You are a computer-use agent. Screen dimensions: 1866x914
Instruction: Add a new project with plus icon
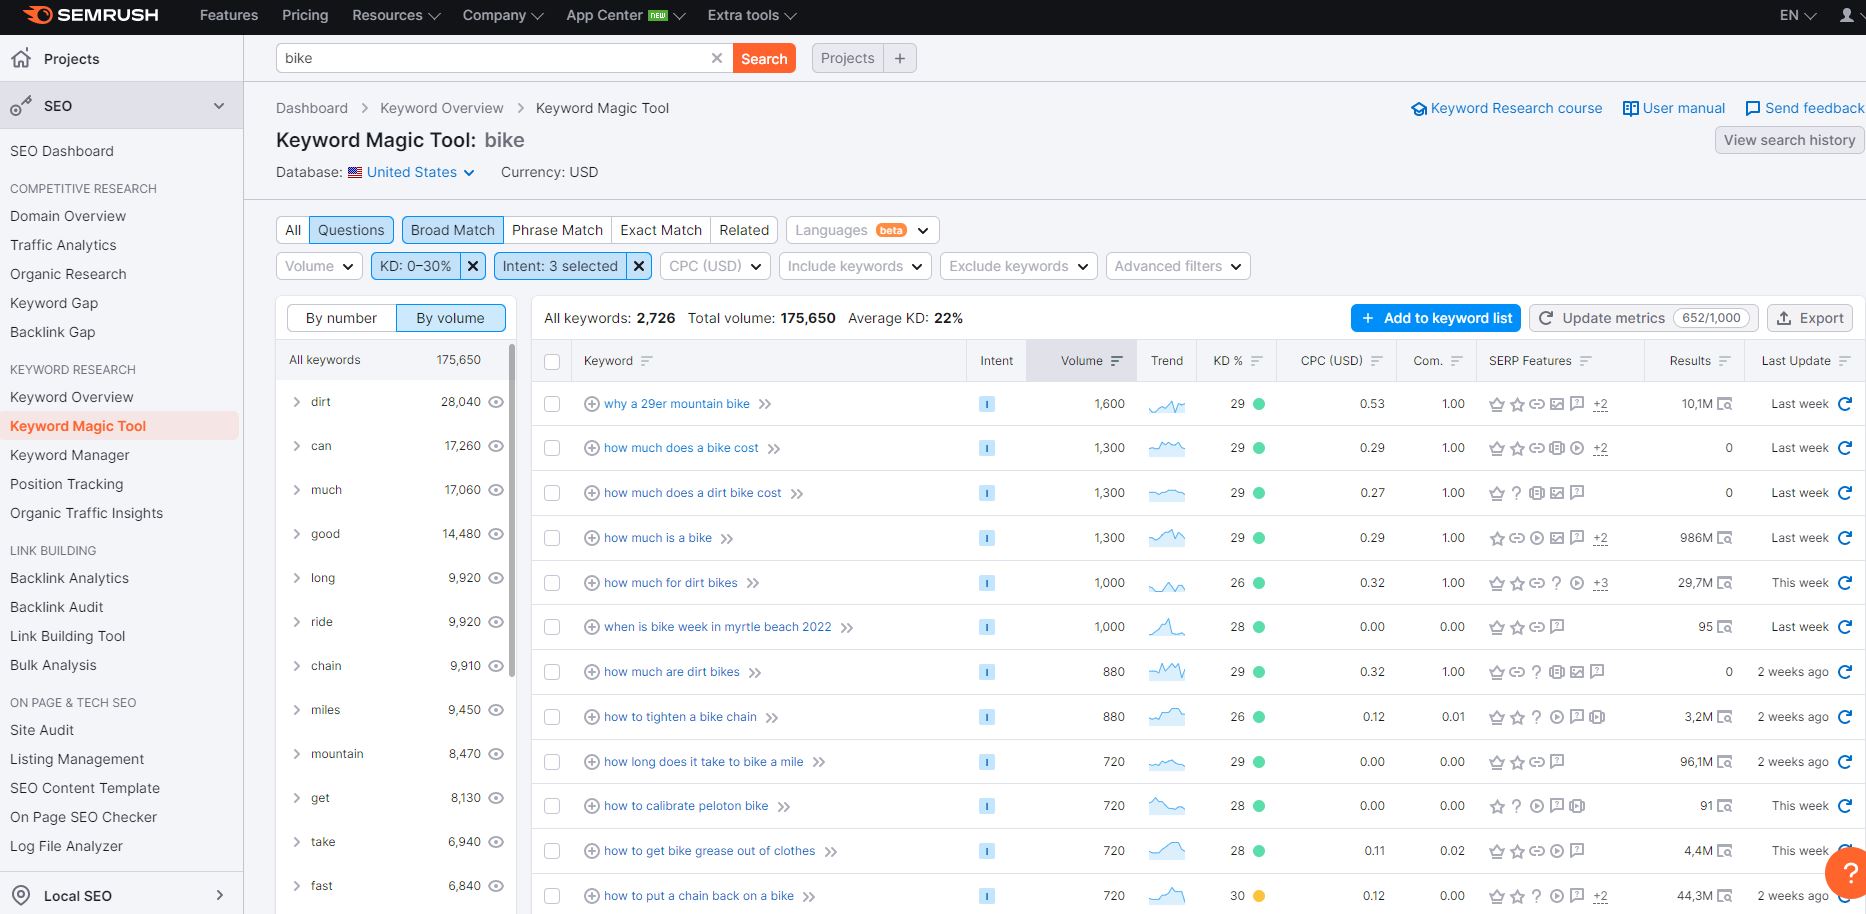[x=900, y=58]
